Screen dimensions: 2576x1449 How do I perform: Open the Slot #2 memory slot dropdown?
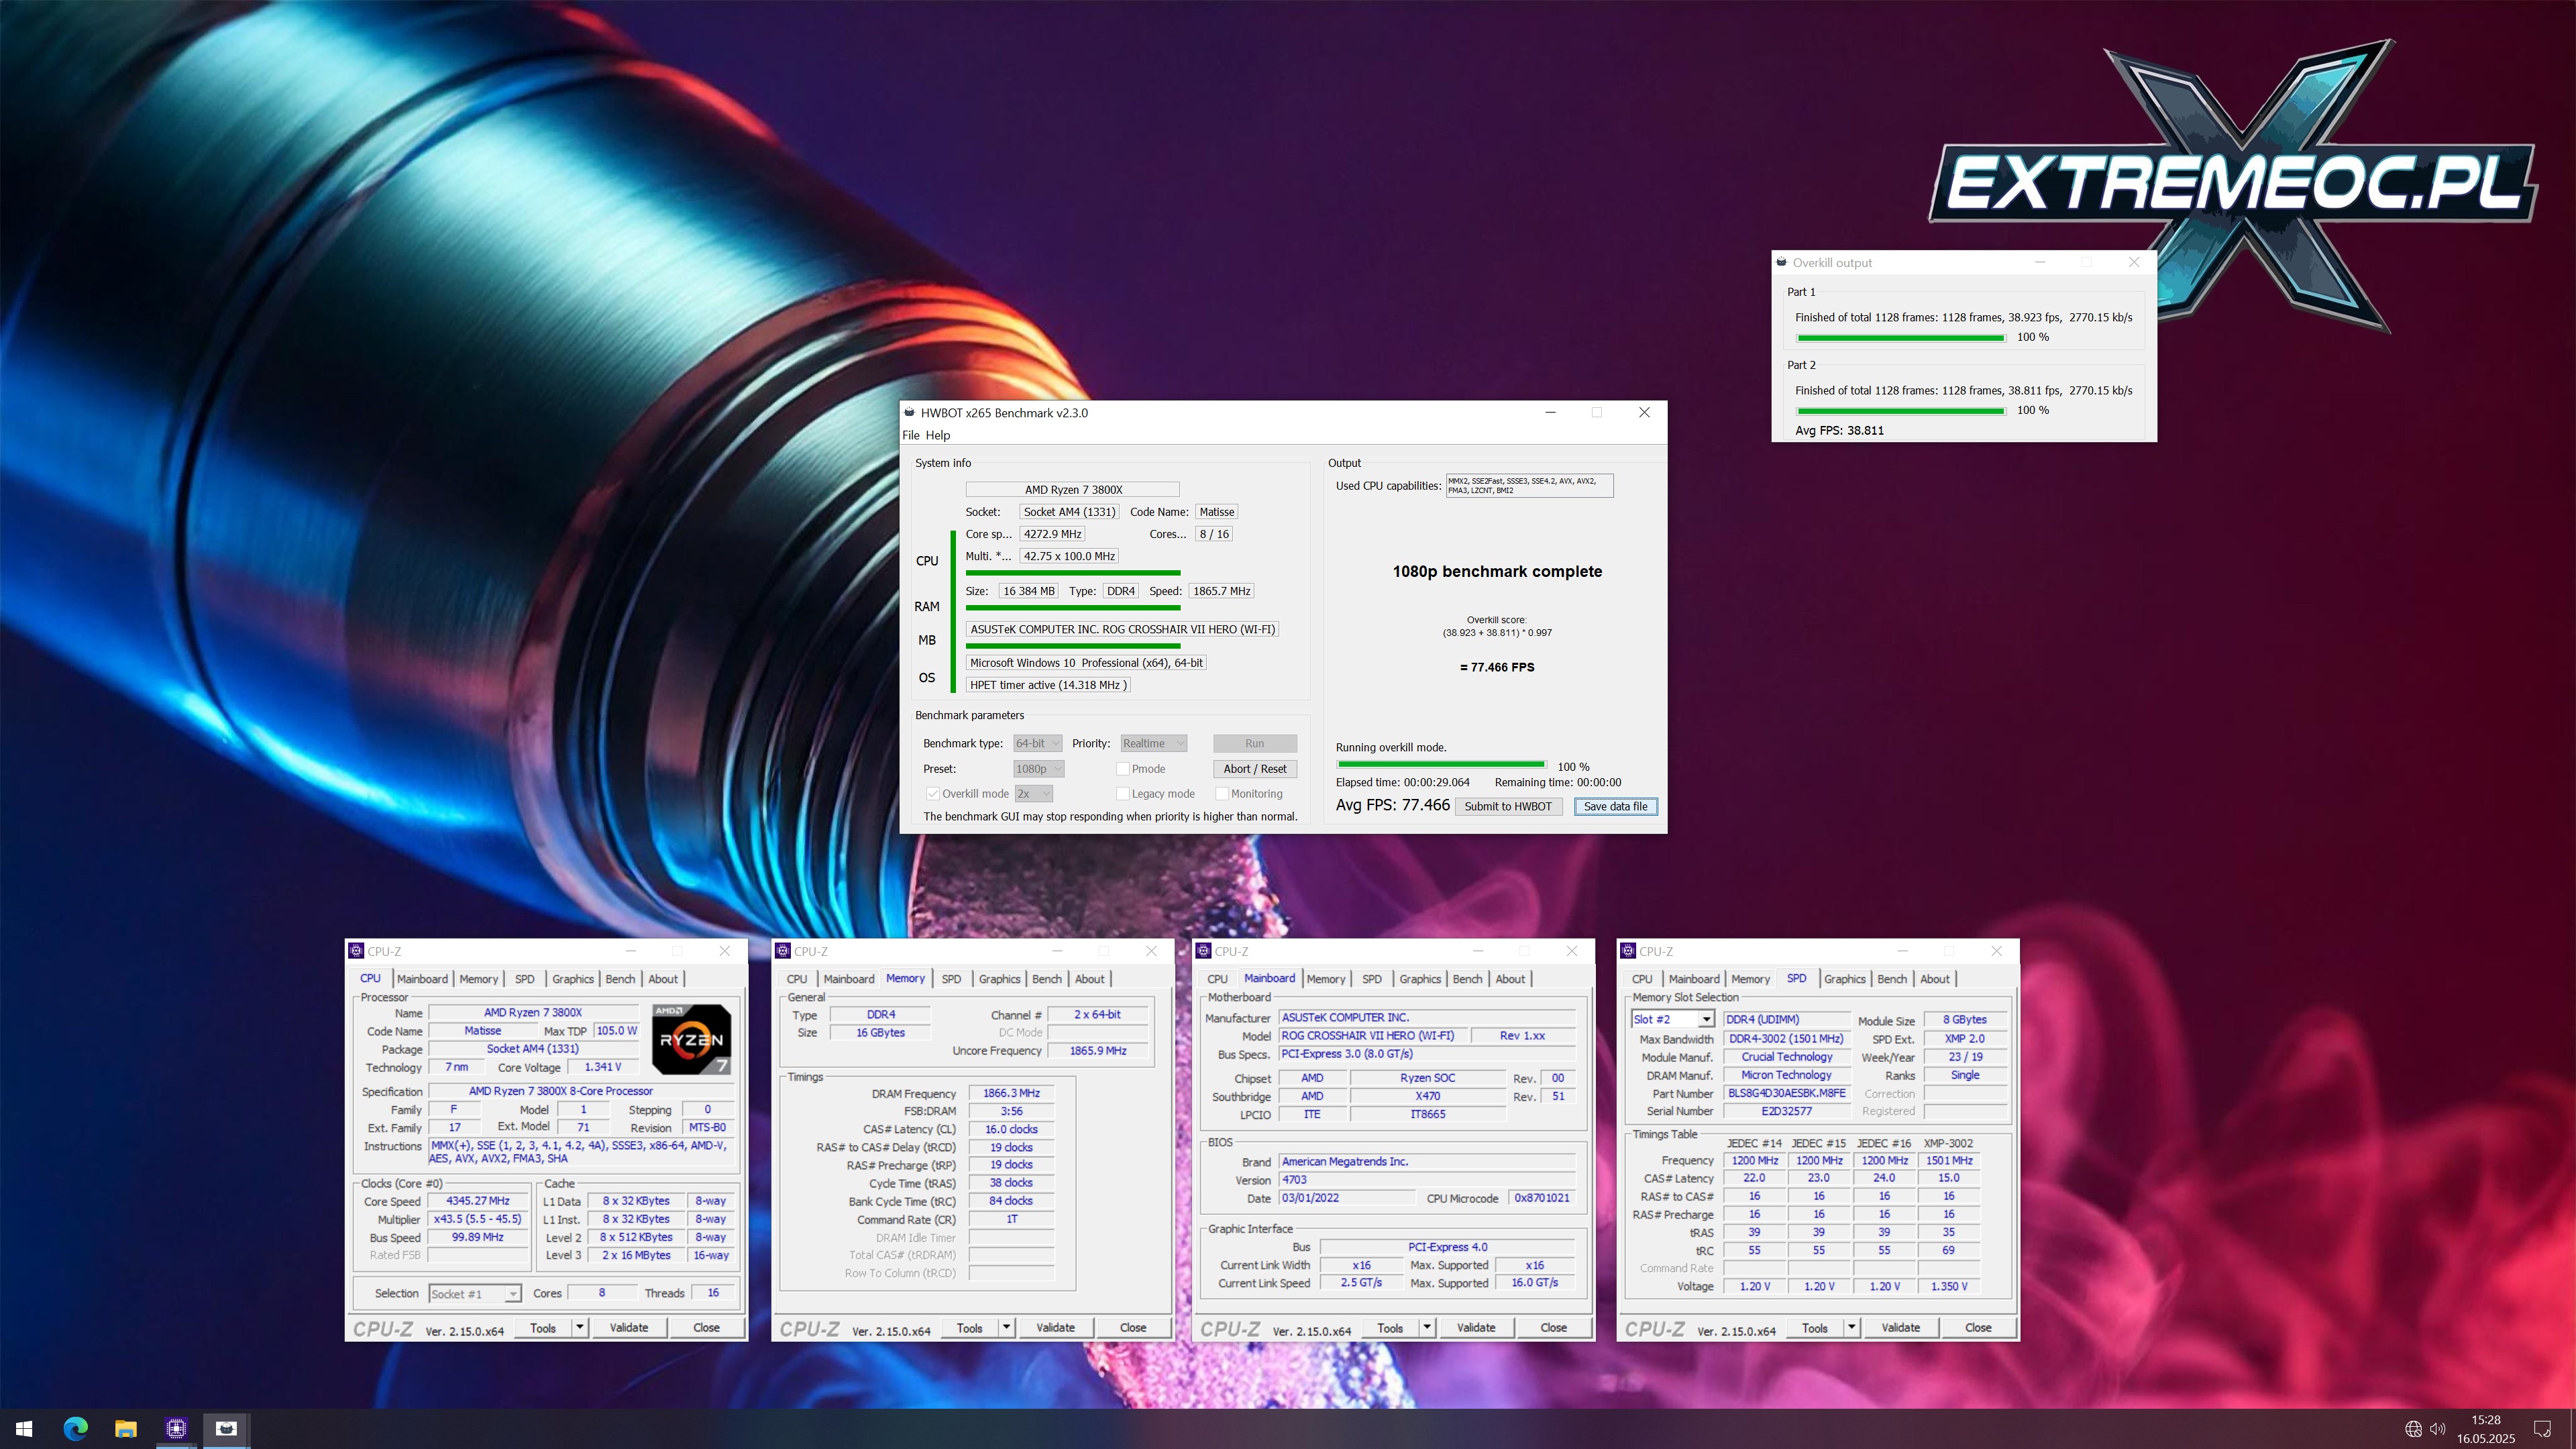[x=1672, y=1019]
